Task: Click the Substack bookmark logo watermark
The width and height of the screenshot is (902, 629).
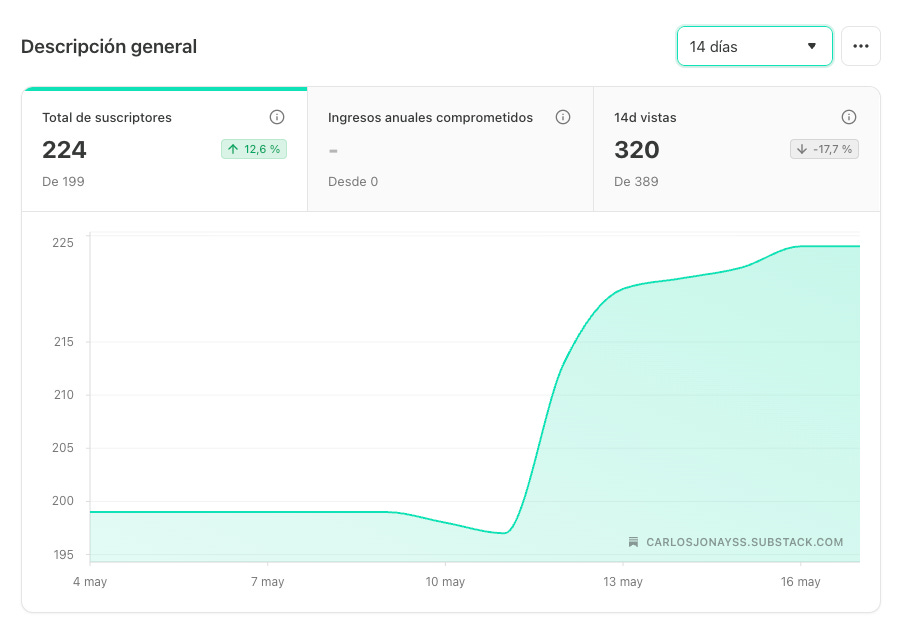Action: (633, 542)
